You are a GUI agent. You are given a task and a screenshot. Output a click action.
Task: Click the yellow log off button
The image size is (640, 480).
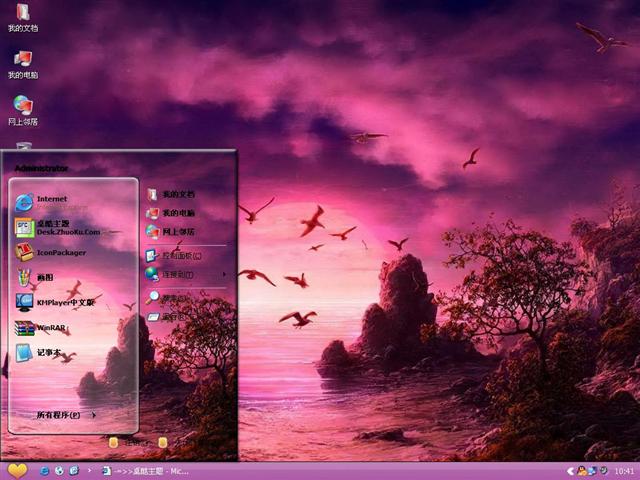(113, 443)
